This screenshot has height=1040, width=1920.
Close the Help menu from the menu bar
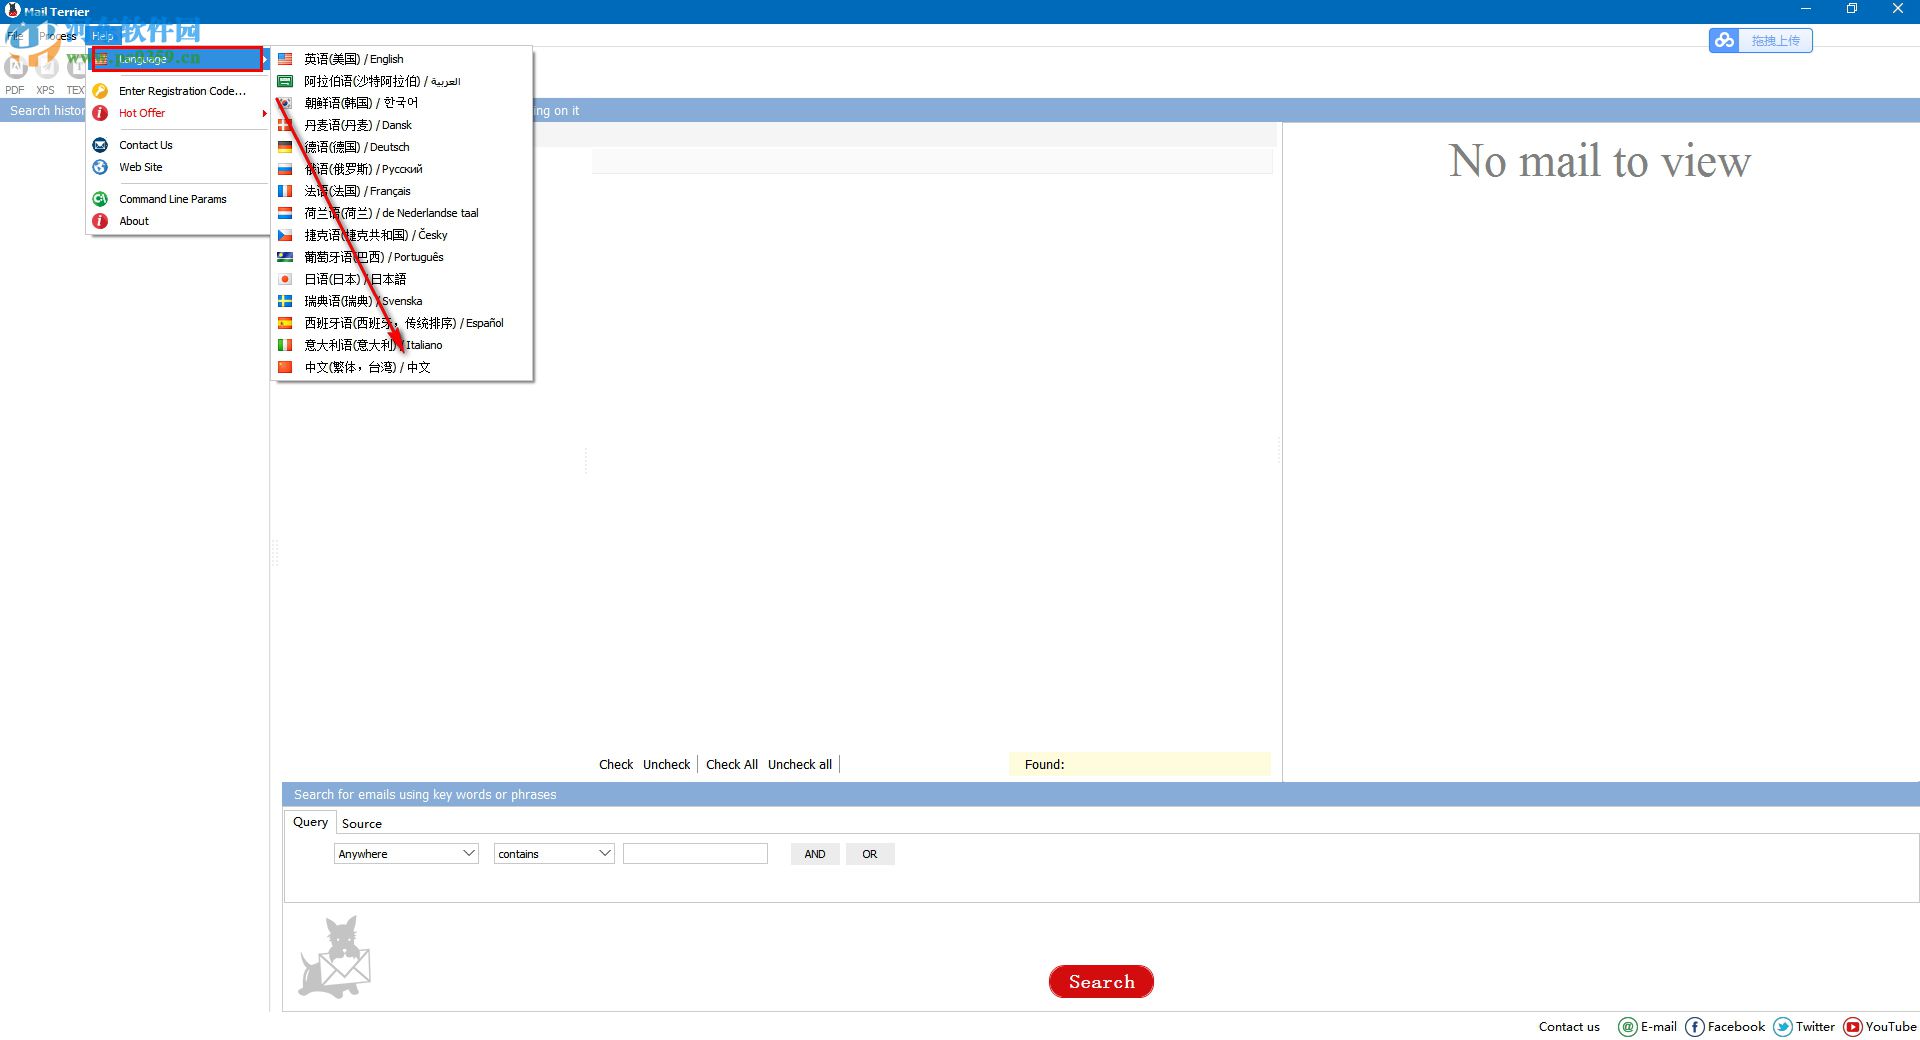click(x=103, y=36)
